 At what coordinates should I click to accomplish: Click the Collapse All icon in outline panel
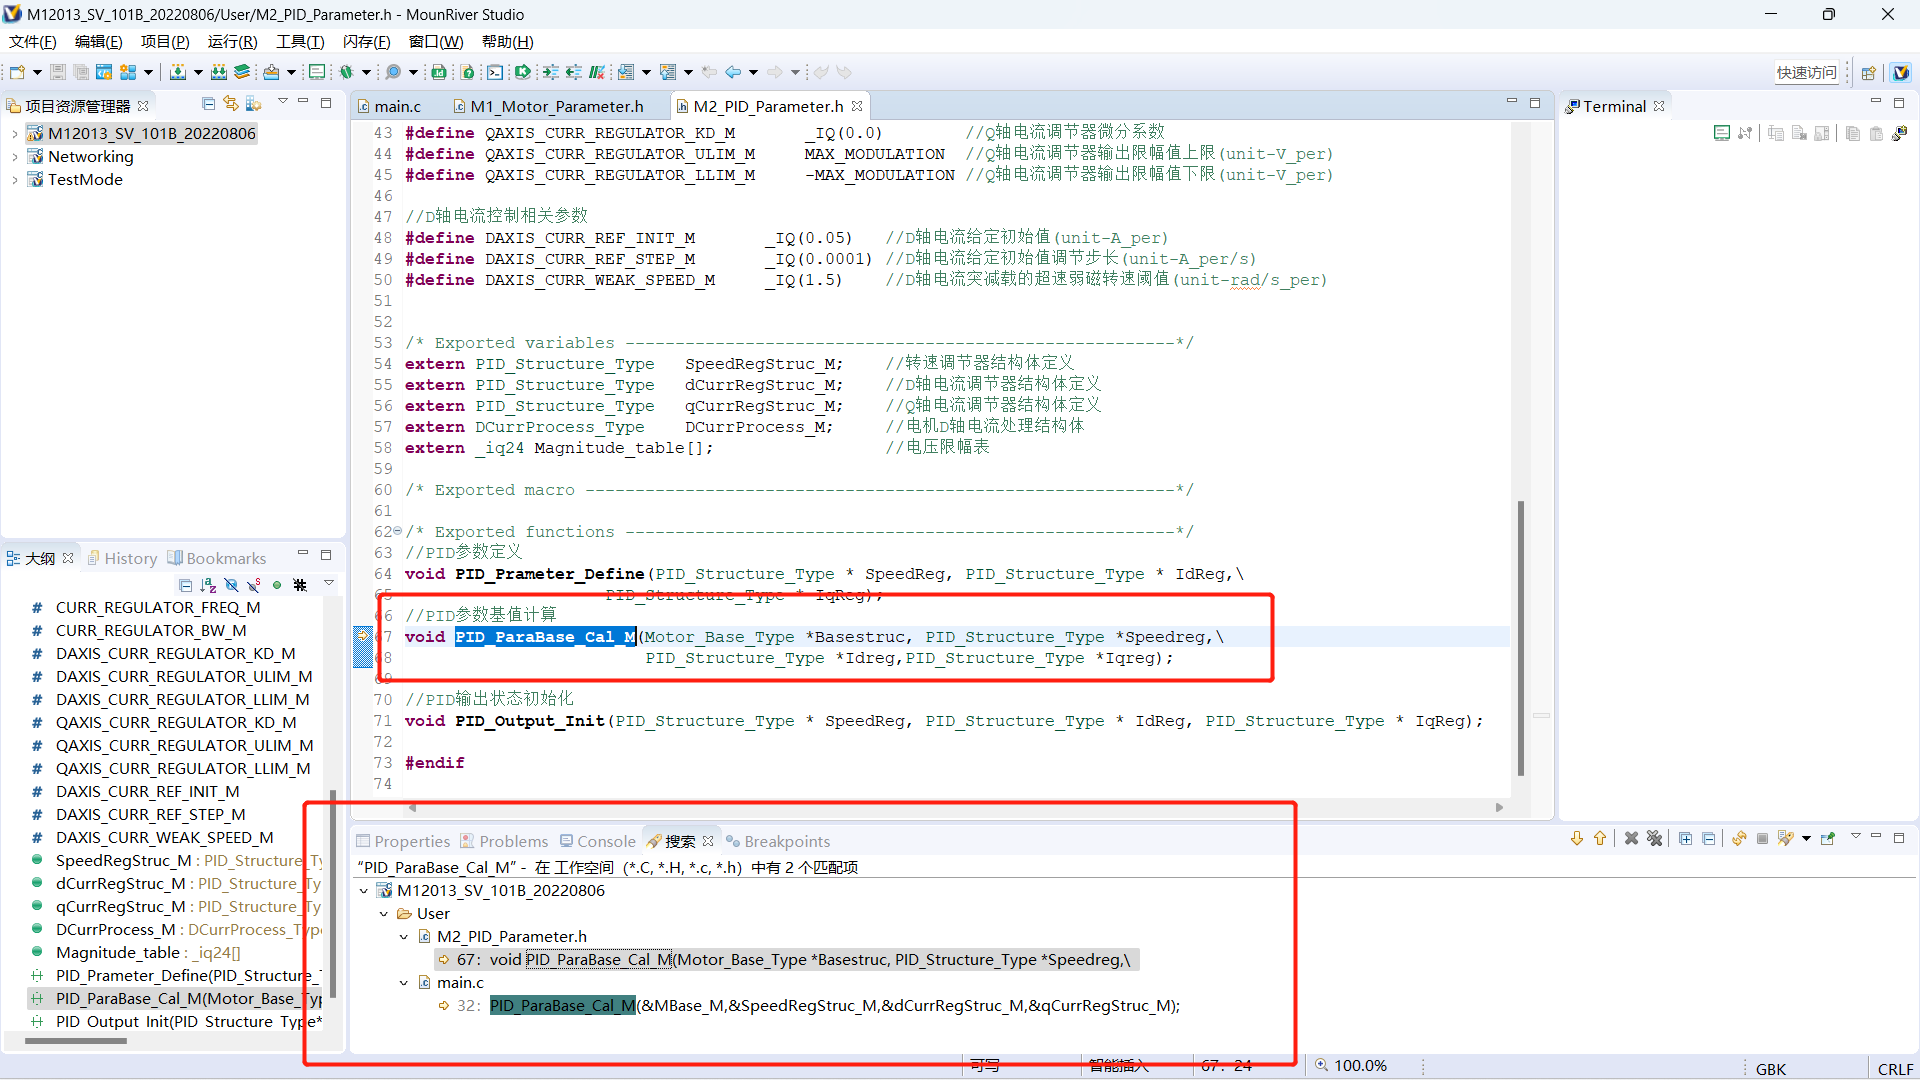185,585
